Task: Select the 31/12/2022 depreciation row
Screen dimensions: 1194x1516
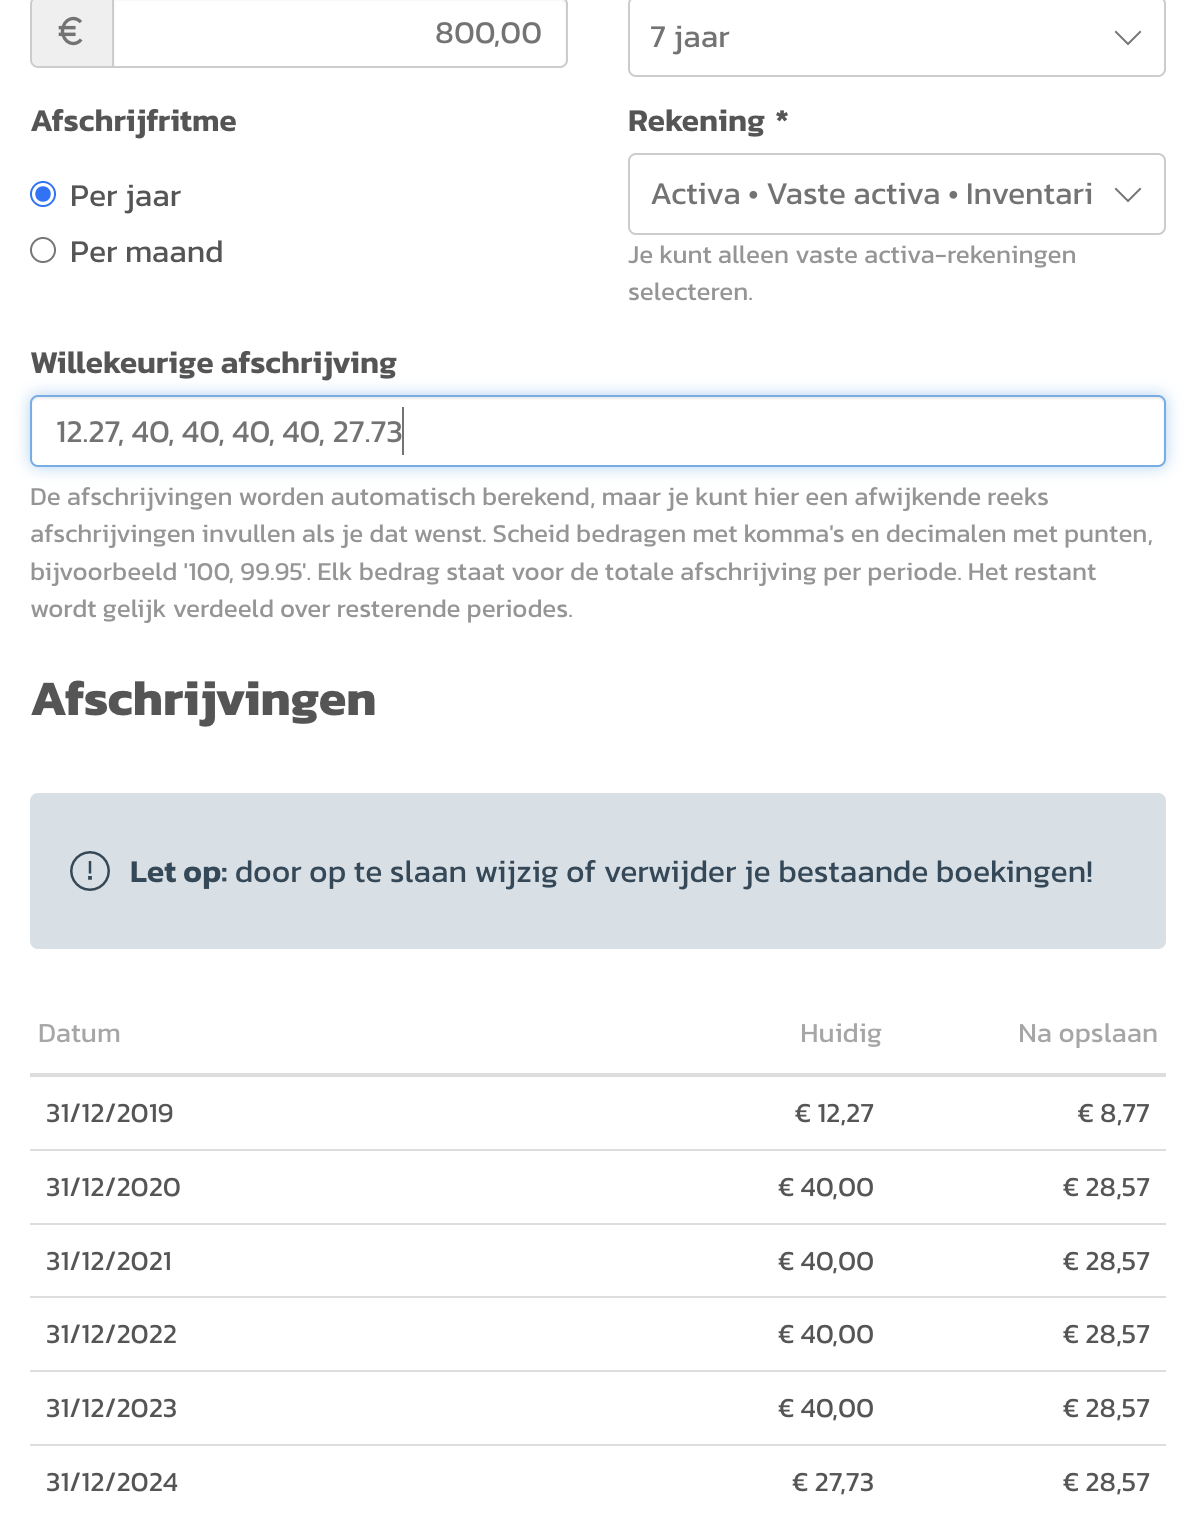Action: (598, 1334)
